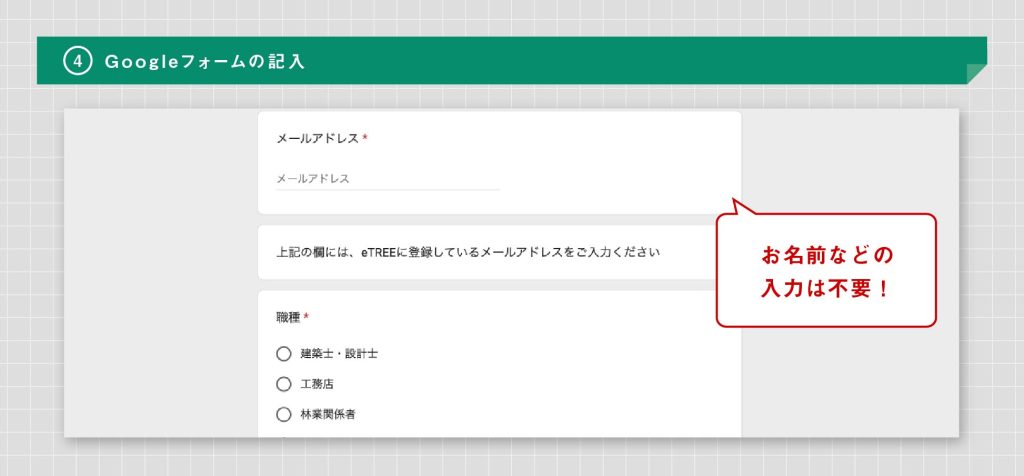Click the お名前などの text in callout
Screen dimensions: 1024x476
(x=826, y=256)
